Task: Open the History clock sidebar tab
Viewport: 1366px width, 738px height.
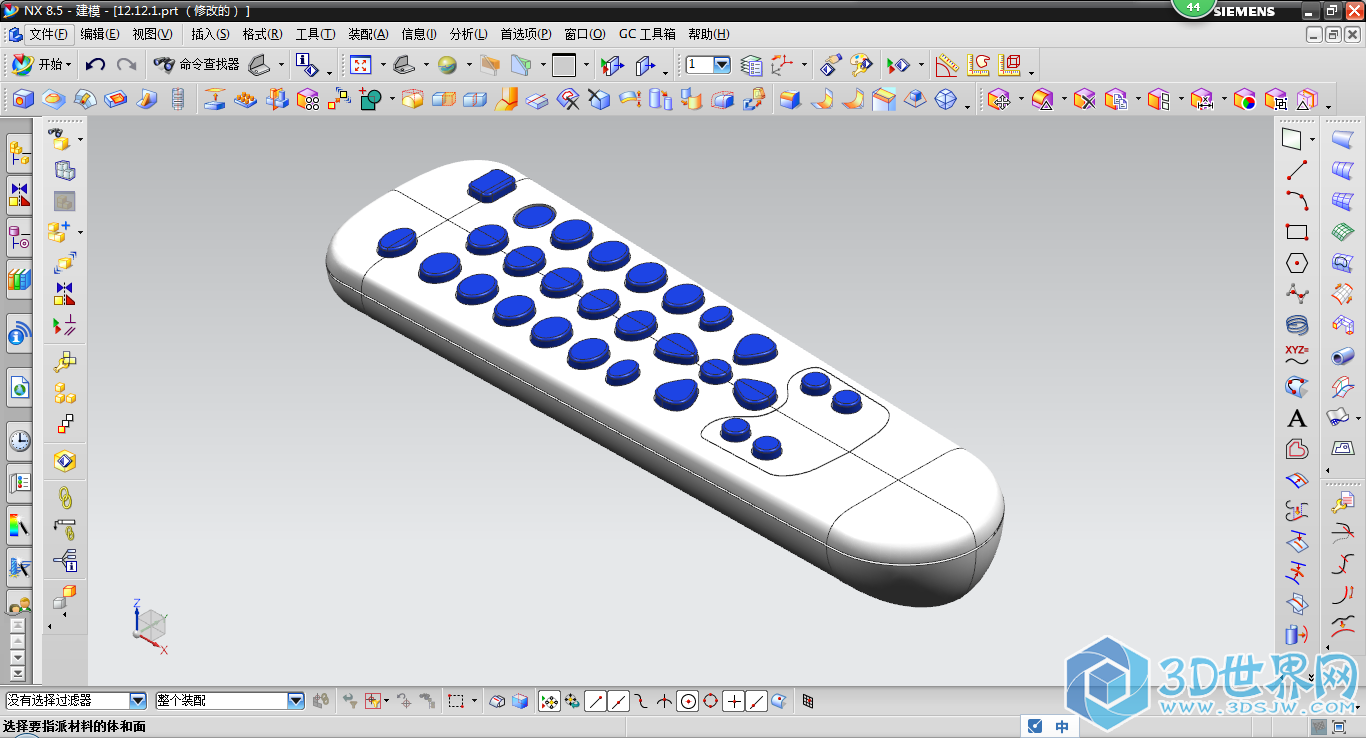Action: pos(19,440)
